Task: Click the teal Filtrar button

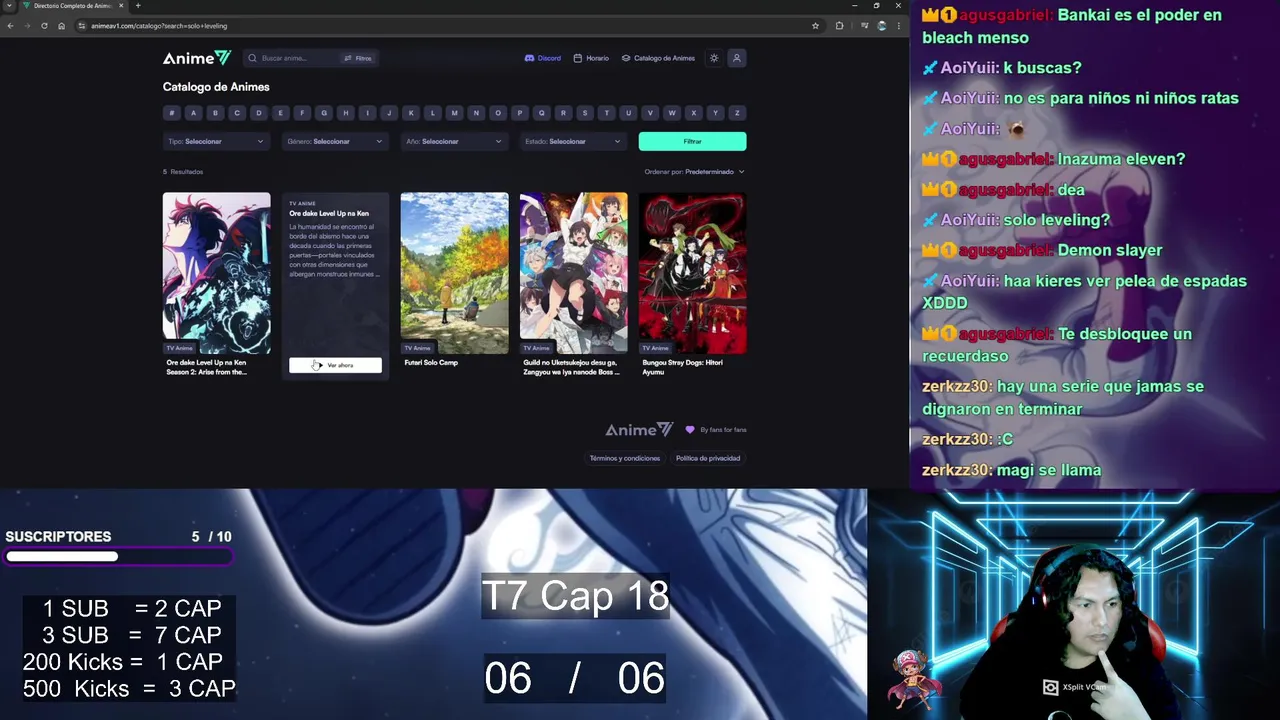Action: pos(692,141)
